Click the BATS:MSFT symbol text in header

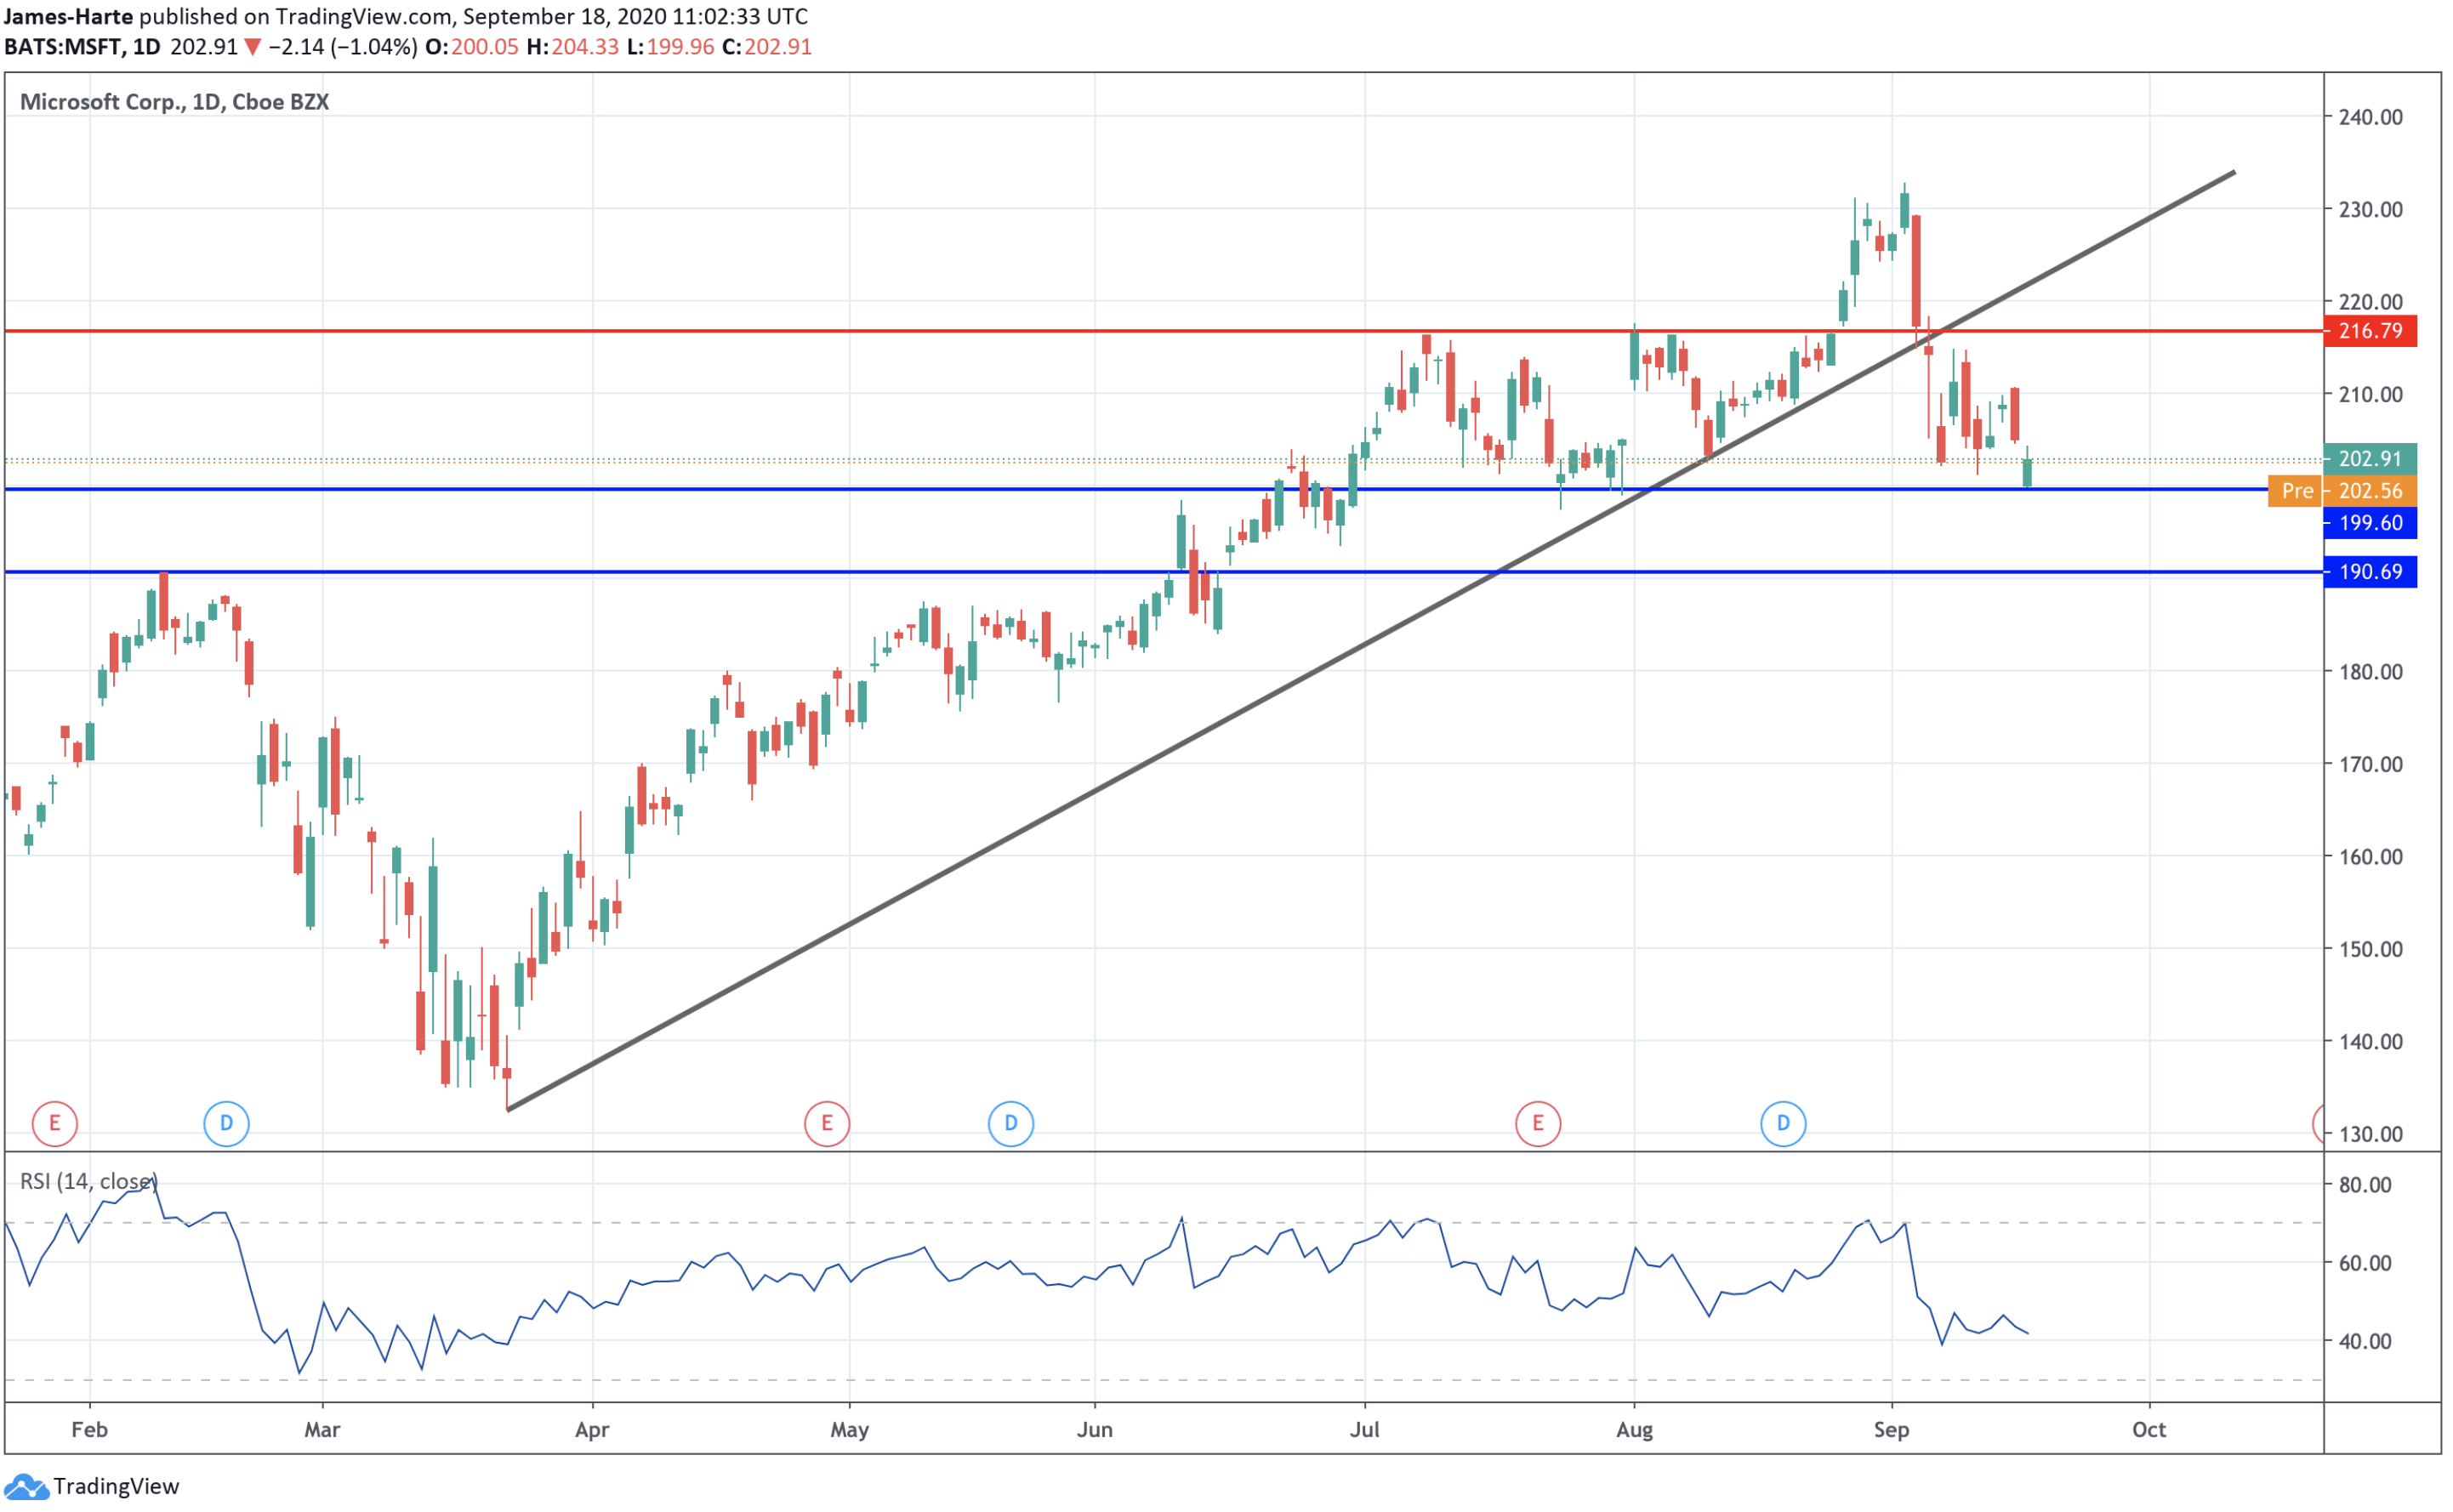[63, 47]
